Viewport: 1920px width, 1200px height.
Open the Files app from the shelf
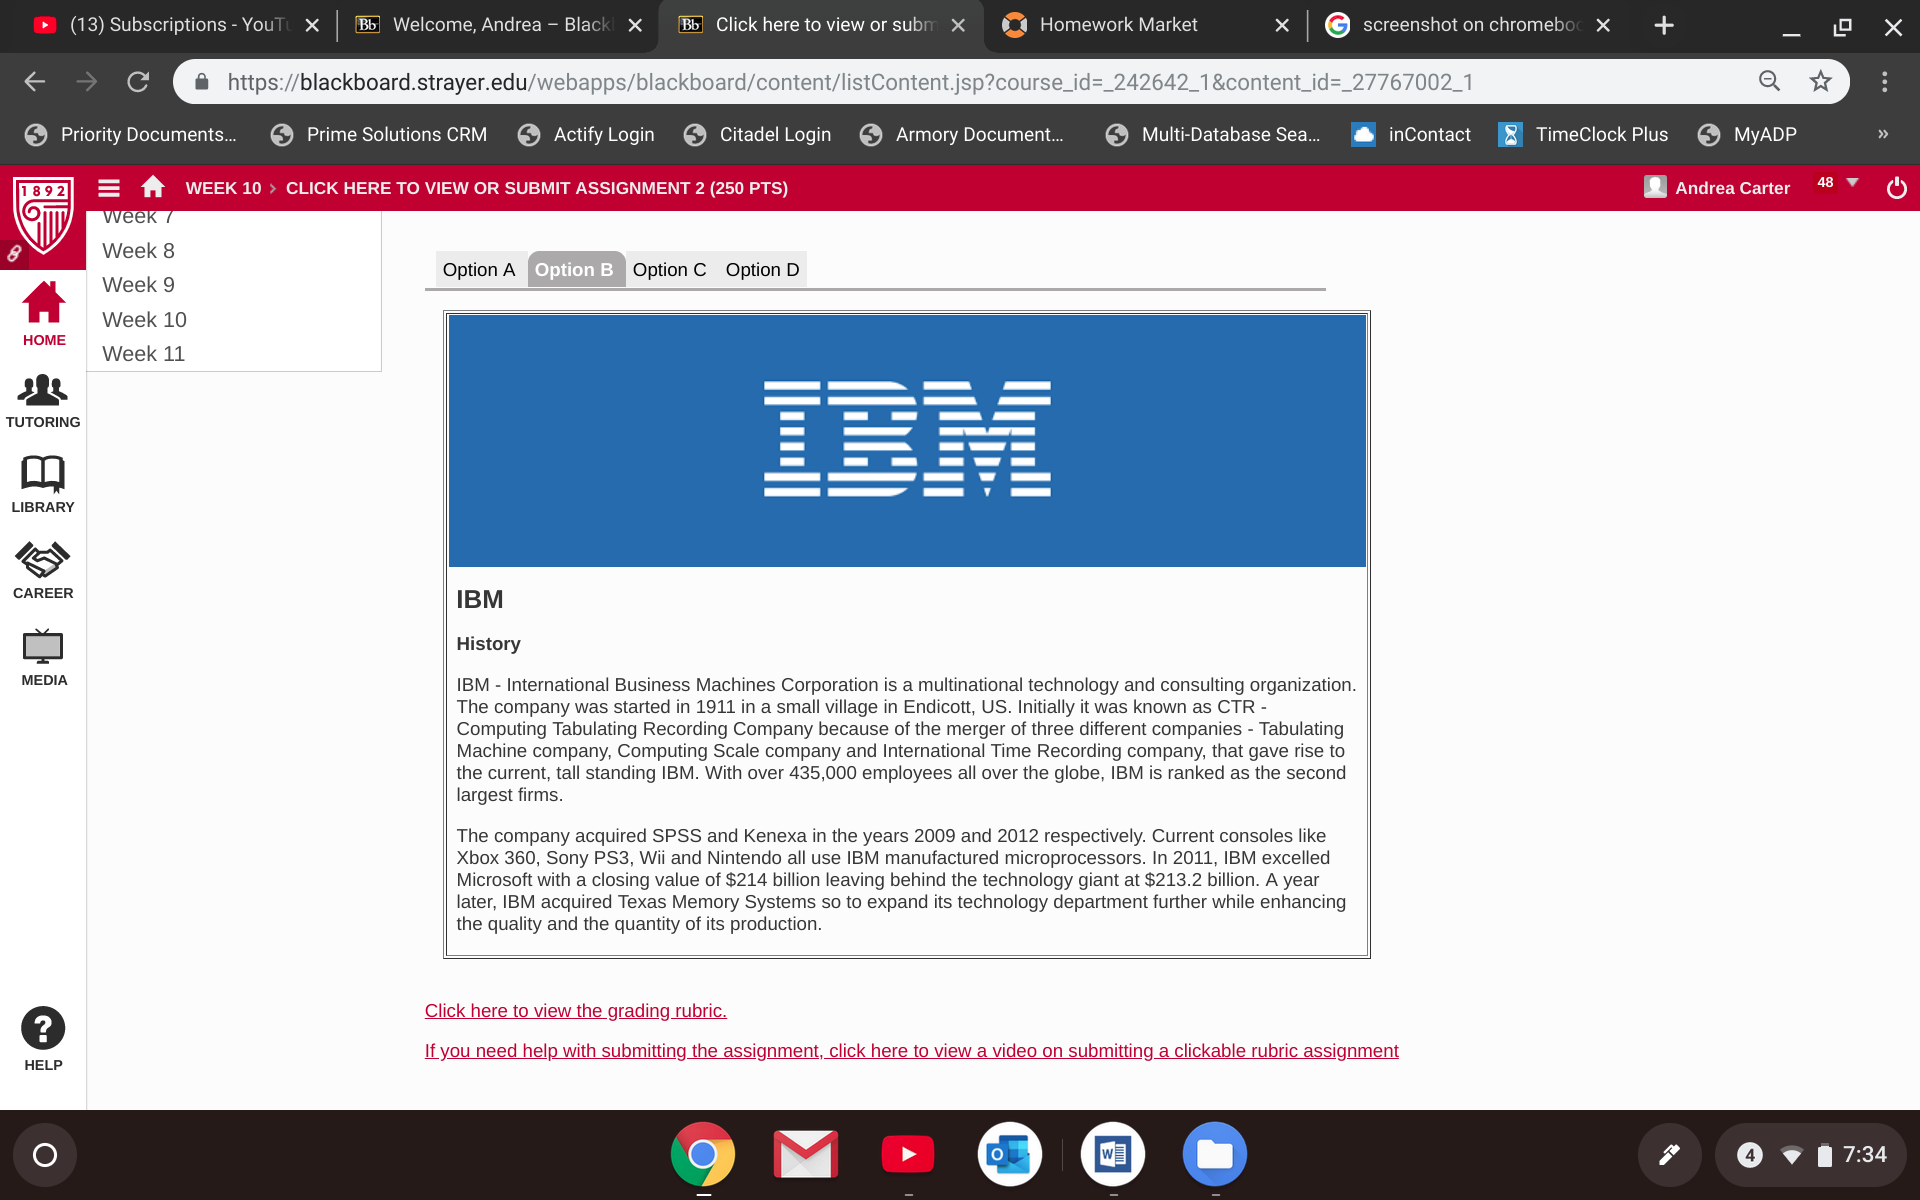click(1215, 1154)
